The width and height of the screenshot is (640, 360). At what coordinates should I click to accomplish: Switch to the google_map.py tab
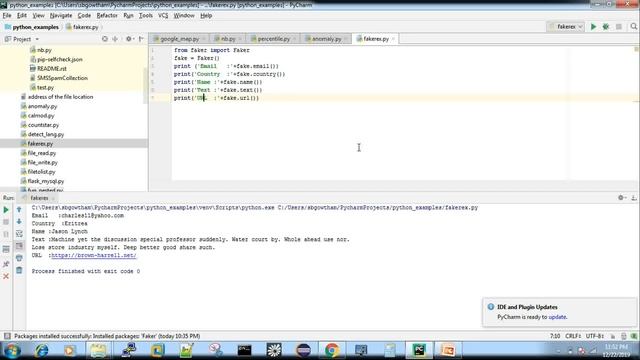179,39
